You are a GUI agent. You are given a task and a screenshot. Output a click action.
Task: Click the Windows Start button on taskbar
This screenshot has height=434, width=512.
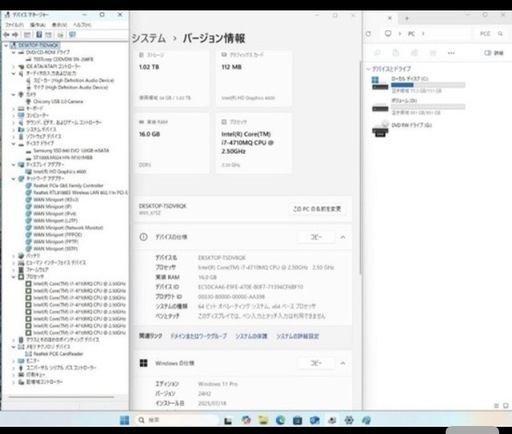click(x=124, y=420)
